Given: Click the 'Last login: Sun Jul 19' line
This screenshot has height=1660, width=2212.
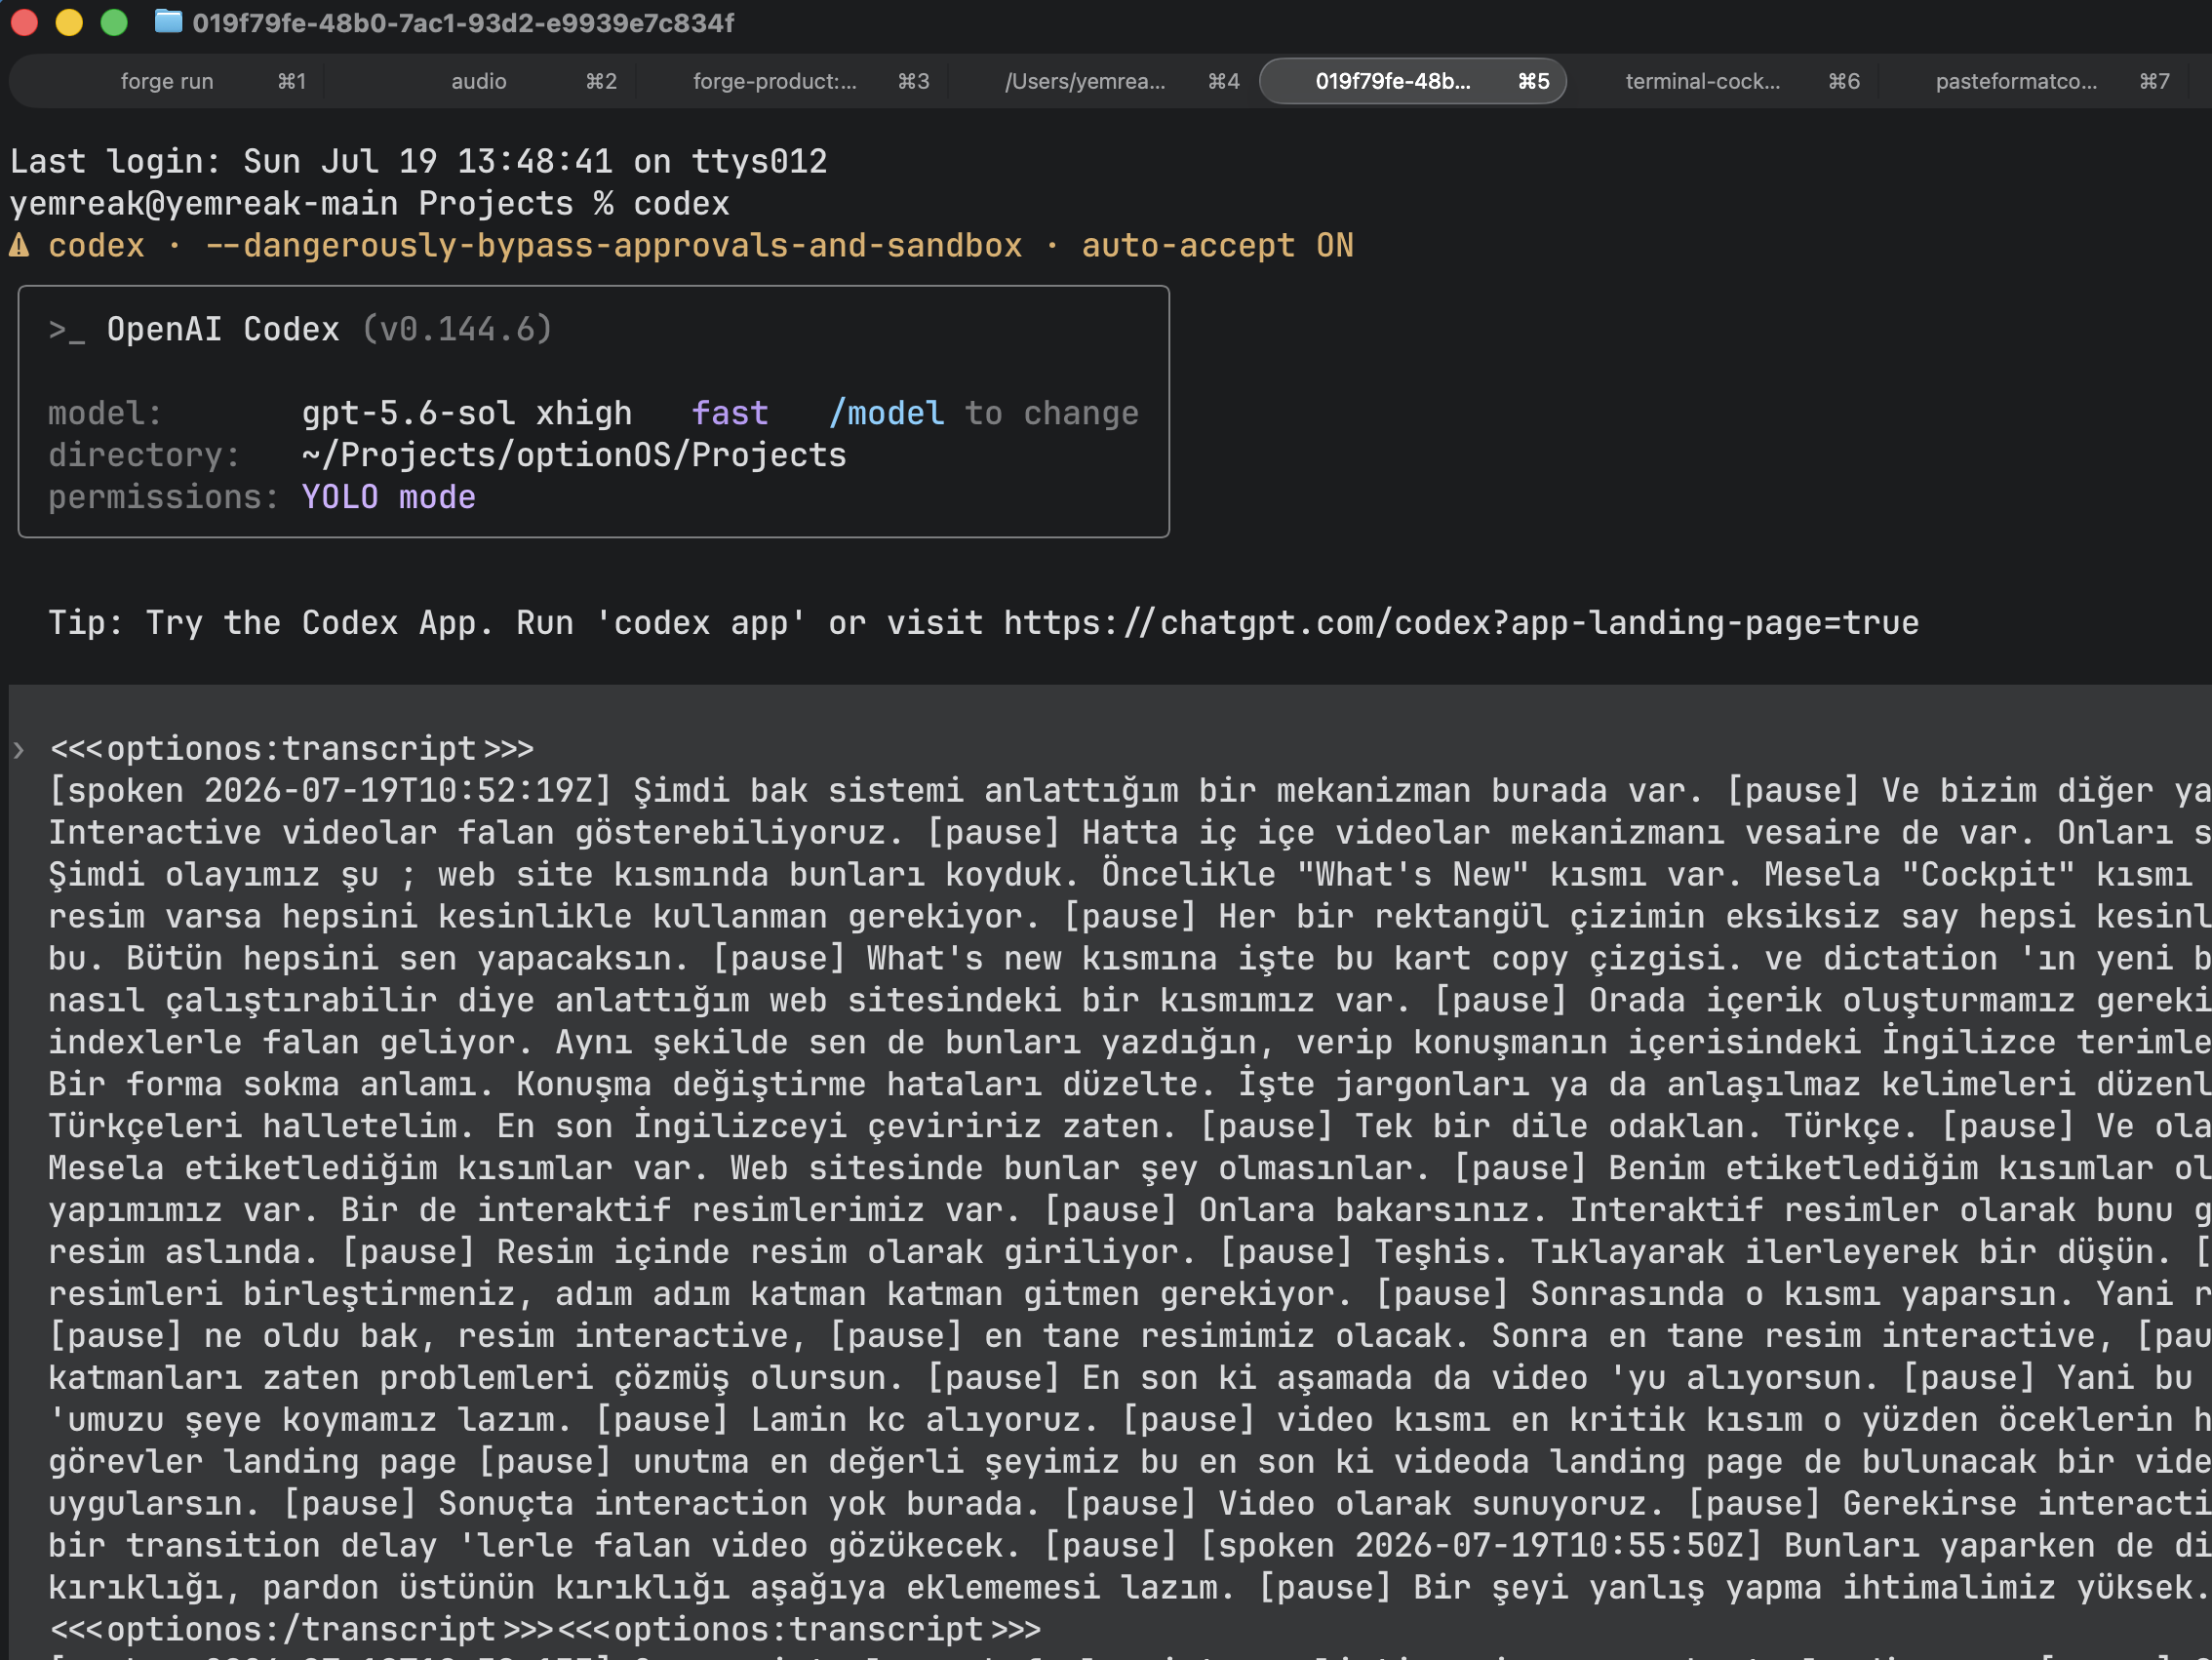Looking at the screenshot, I should pyautogui.click(x=419, y=161).
